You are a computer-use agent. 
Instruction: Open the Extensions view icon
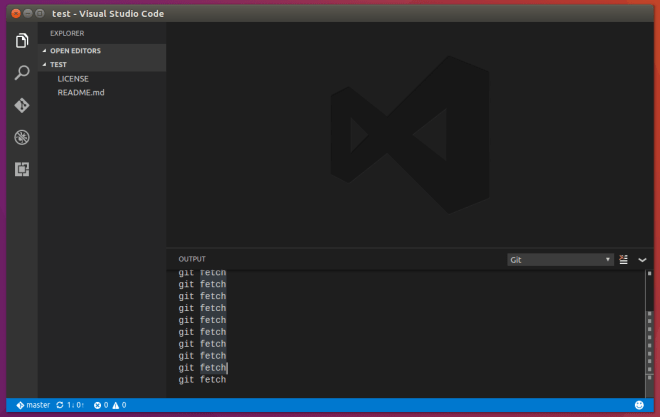[22, 169]
